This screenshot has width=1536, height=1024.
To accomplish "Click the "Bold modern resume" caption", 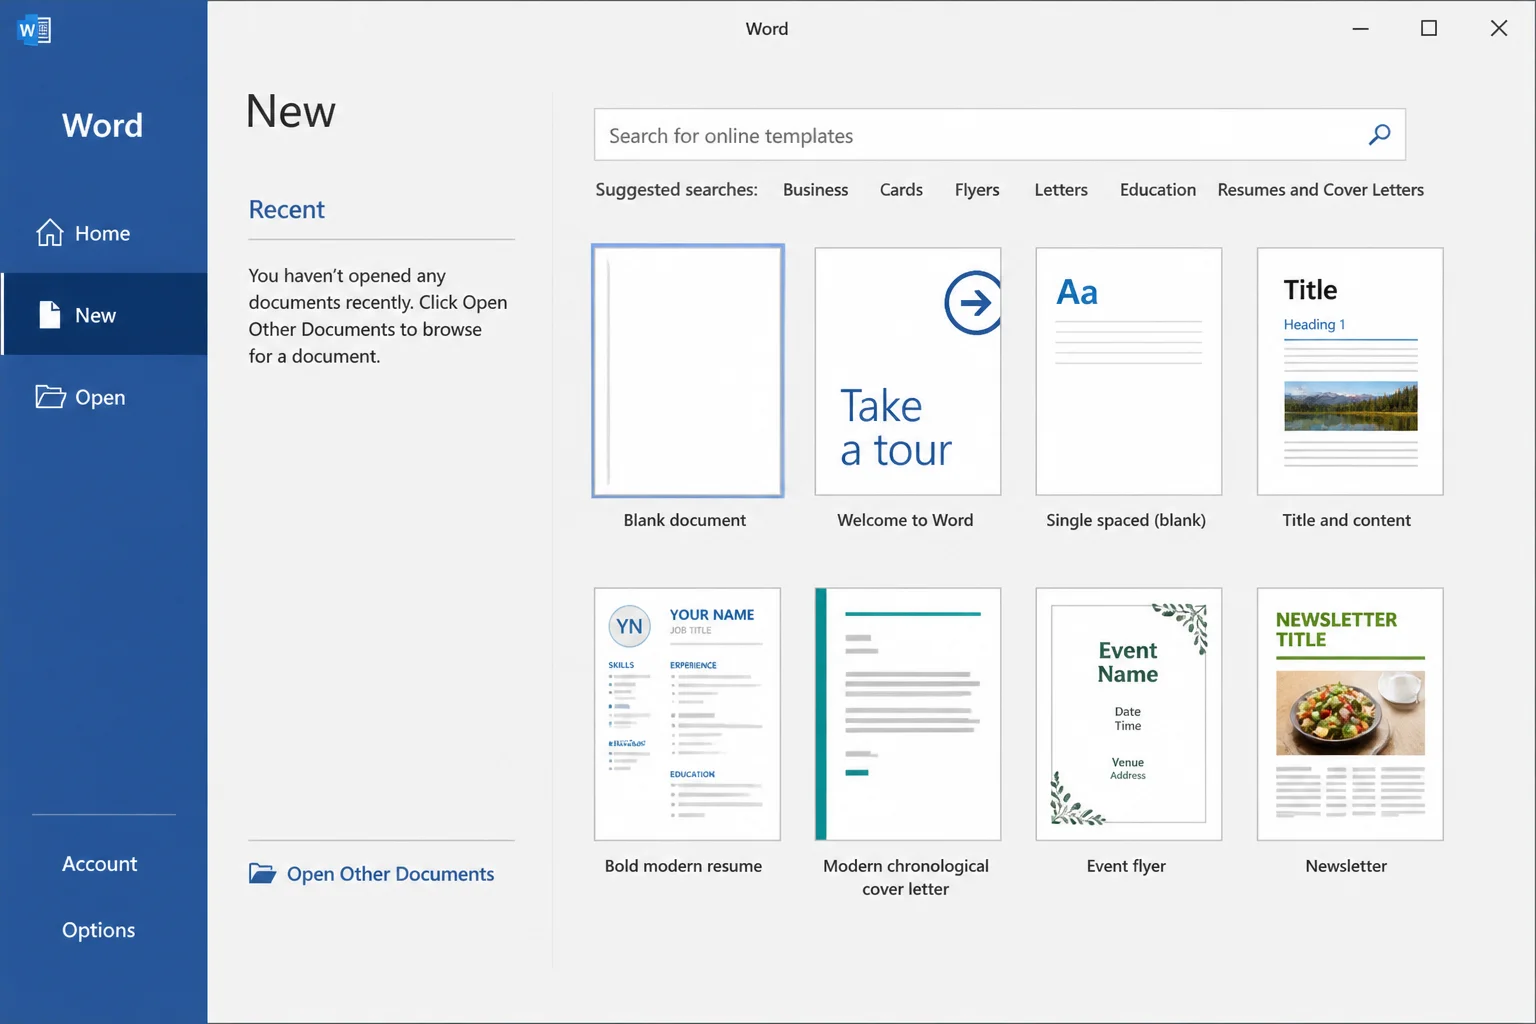I will (683, 865).
